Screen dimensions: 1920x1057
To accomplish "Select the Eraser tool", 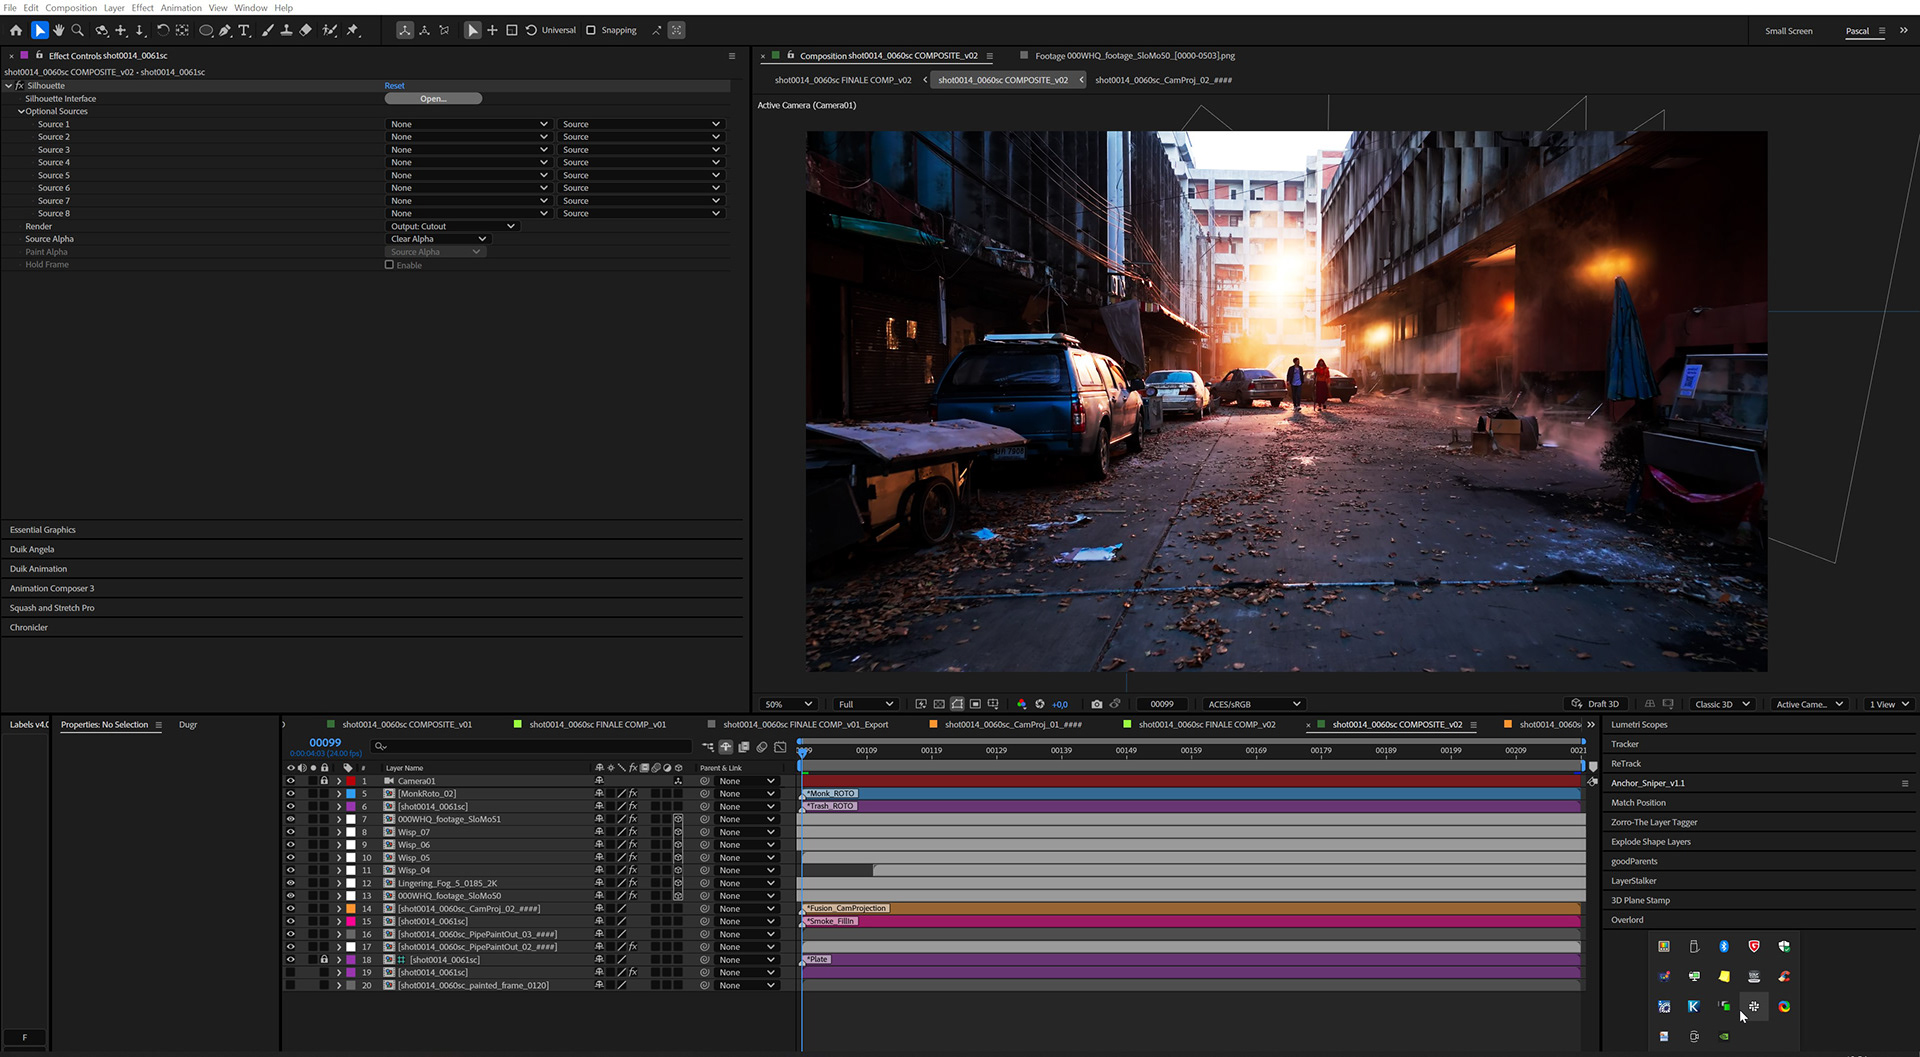I will (306, 31).
